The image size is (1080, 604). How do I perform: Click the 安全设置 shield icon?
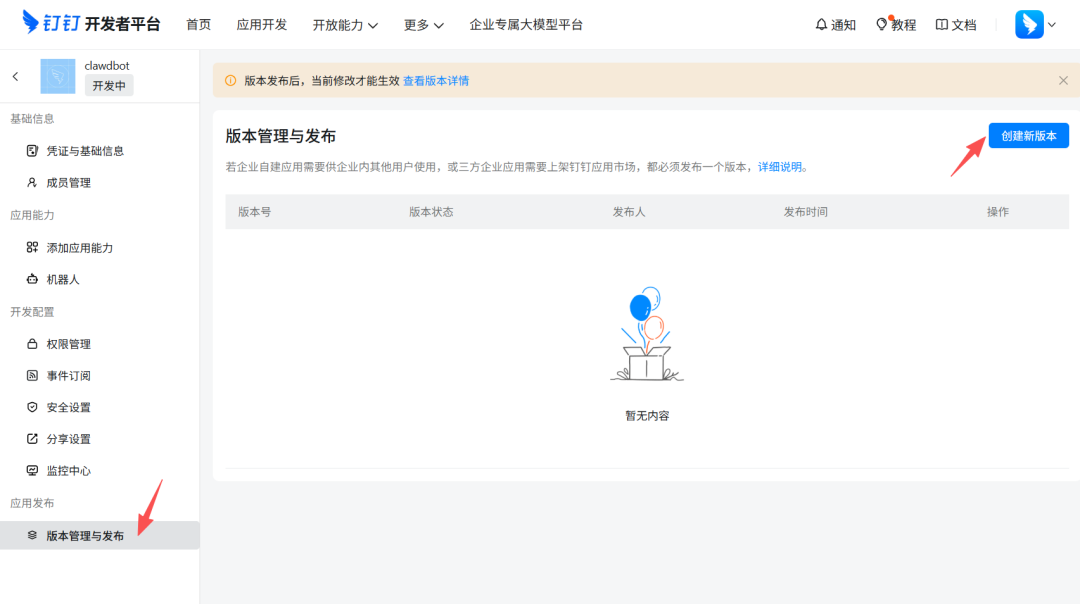click(x=32, y=407)
